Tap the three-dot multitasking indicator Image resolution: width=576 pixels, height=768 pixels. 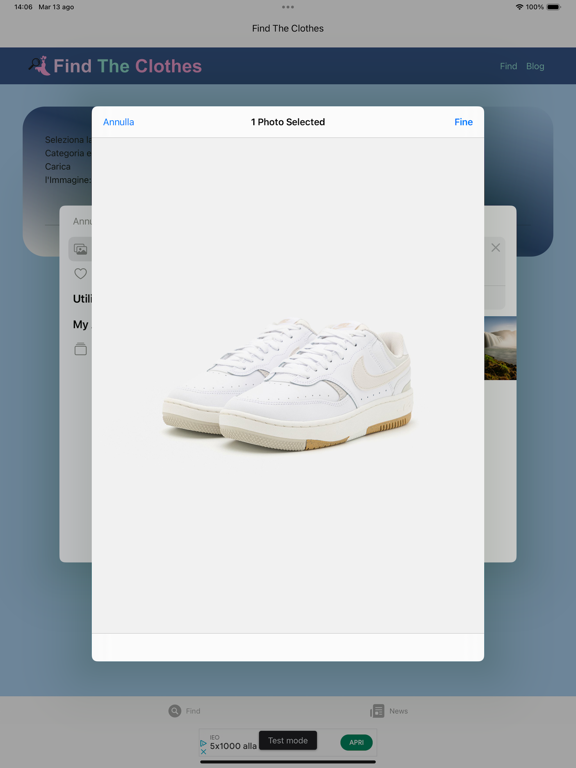pos(288,7)
